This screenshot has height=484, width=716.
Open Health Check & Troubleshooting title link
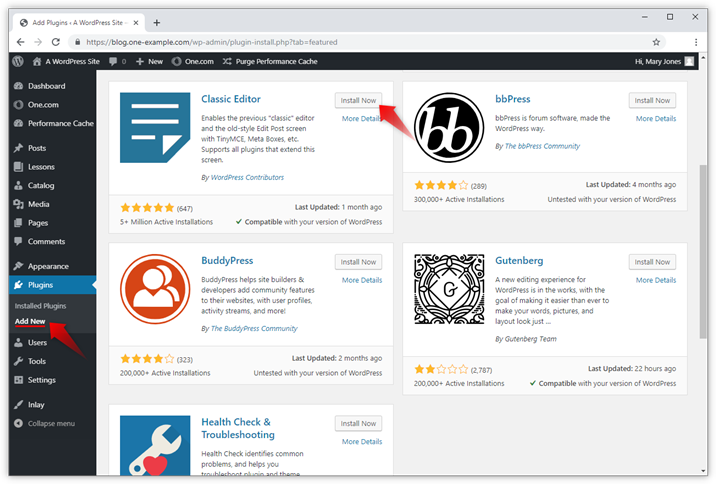click(x=237, y=428)
